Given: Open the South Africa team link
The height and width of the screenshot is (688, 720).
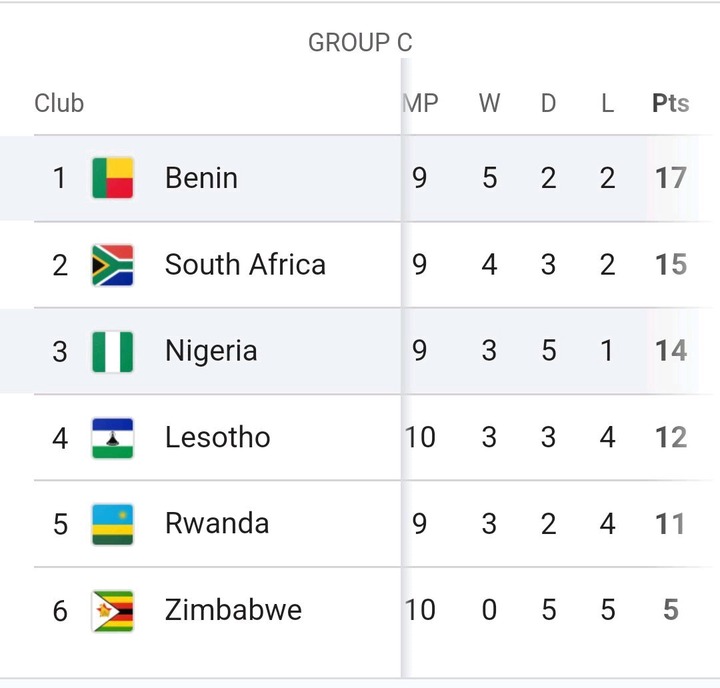Looking at the screenshot, I should pos(245,265).
